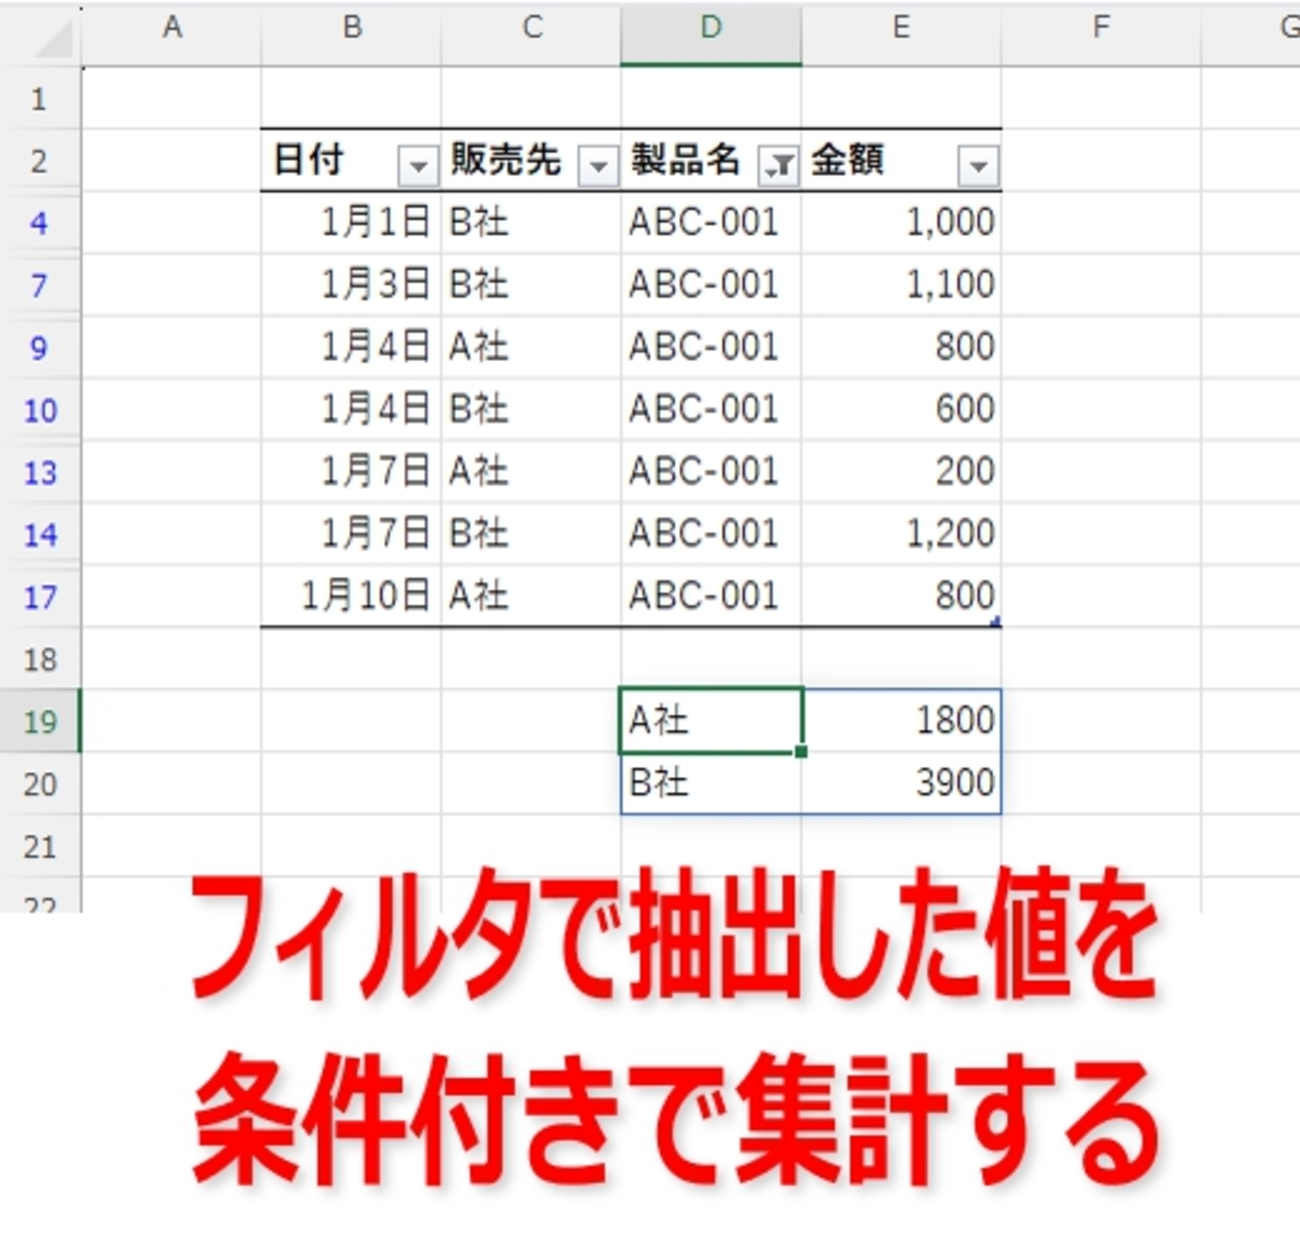Select row 7 header
The height and width of the screenshot is (1238, 1300).
click(x=39, y=285)
